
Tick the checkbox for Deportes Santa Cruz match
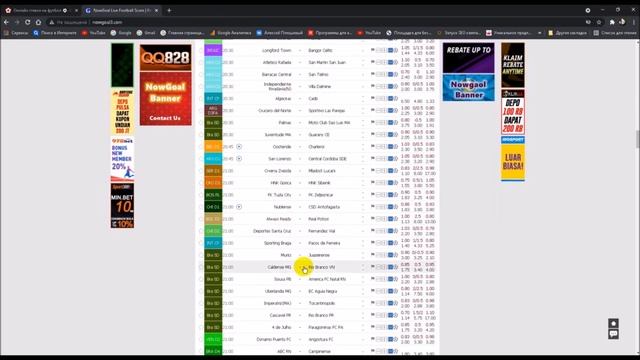click(201, 231)
